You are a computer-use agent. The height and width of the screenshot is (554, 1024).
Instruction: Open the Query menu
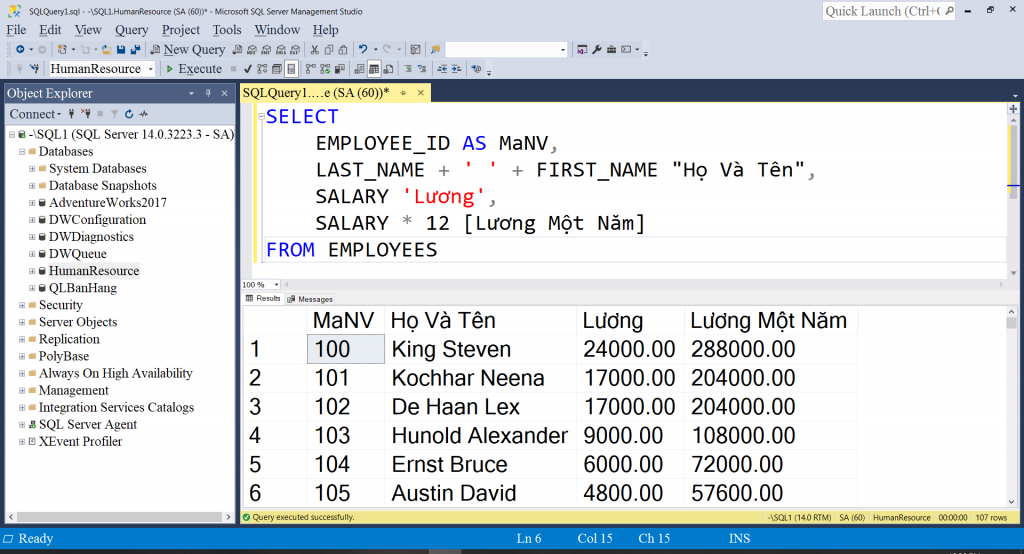(131, 30)
